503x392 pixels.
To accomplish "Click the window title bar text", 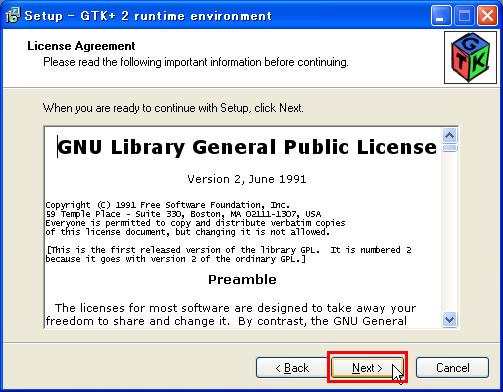I will (148, 16).
